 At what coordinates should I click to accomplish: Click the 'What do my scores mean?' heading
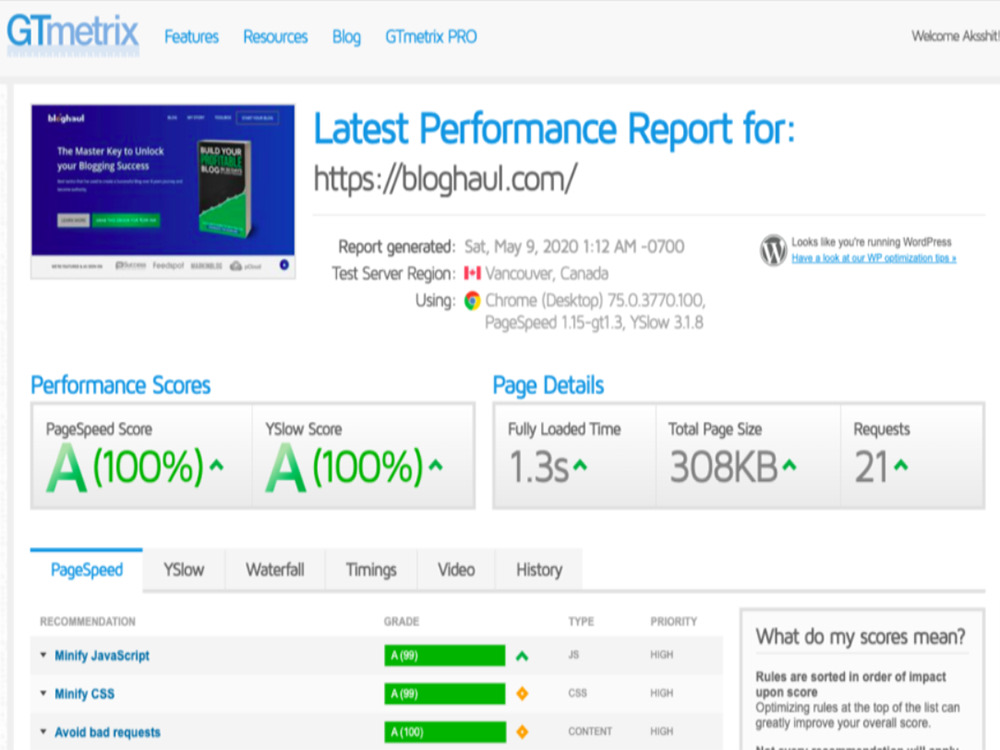pyautogui.click(x=861, y=636)
